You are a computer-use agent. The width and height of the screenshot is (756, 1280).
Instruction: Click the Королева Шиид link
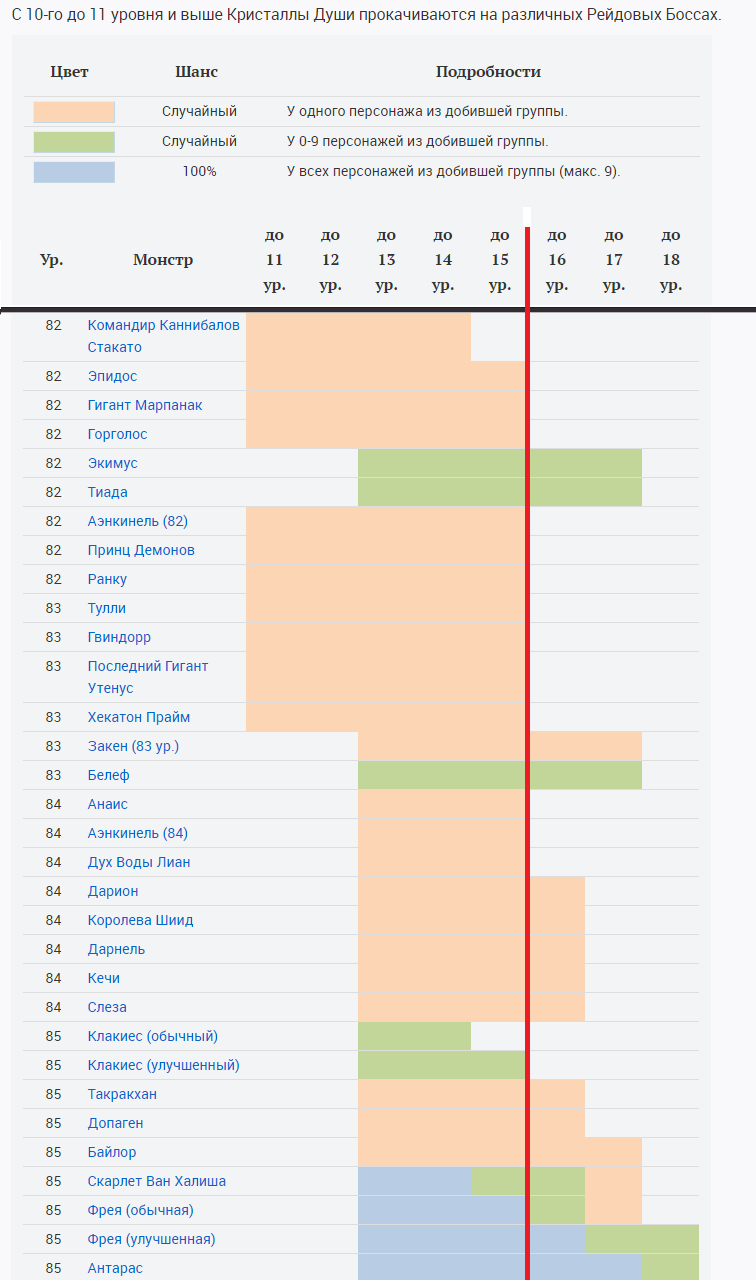coord(141,920)
